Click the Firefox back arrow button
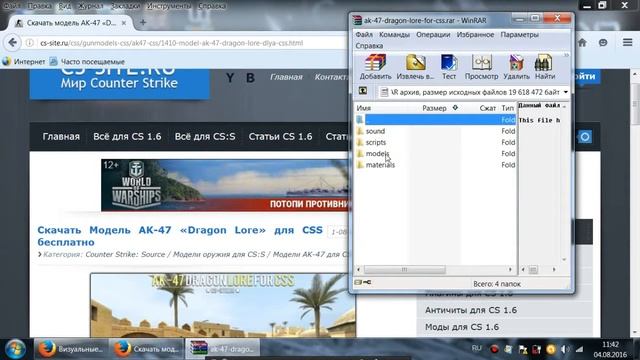640x360 pixels. point(13,42)
